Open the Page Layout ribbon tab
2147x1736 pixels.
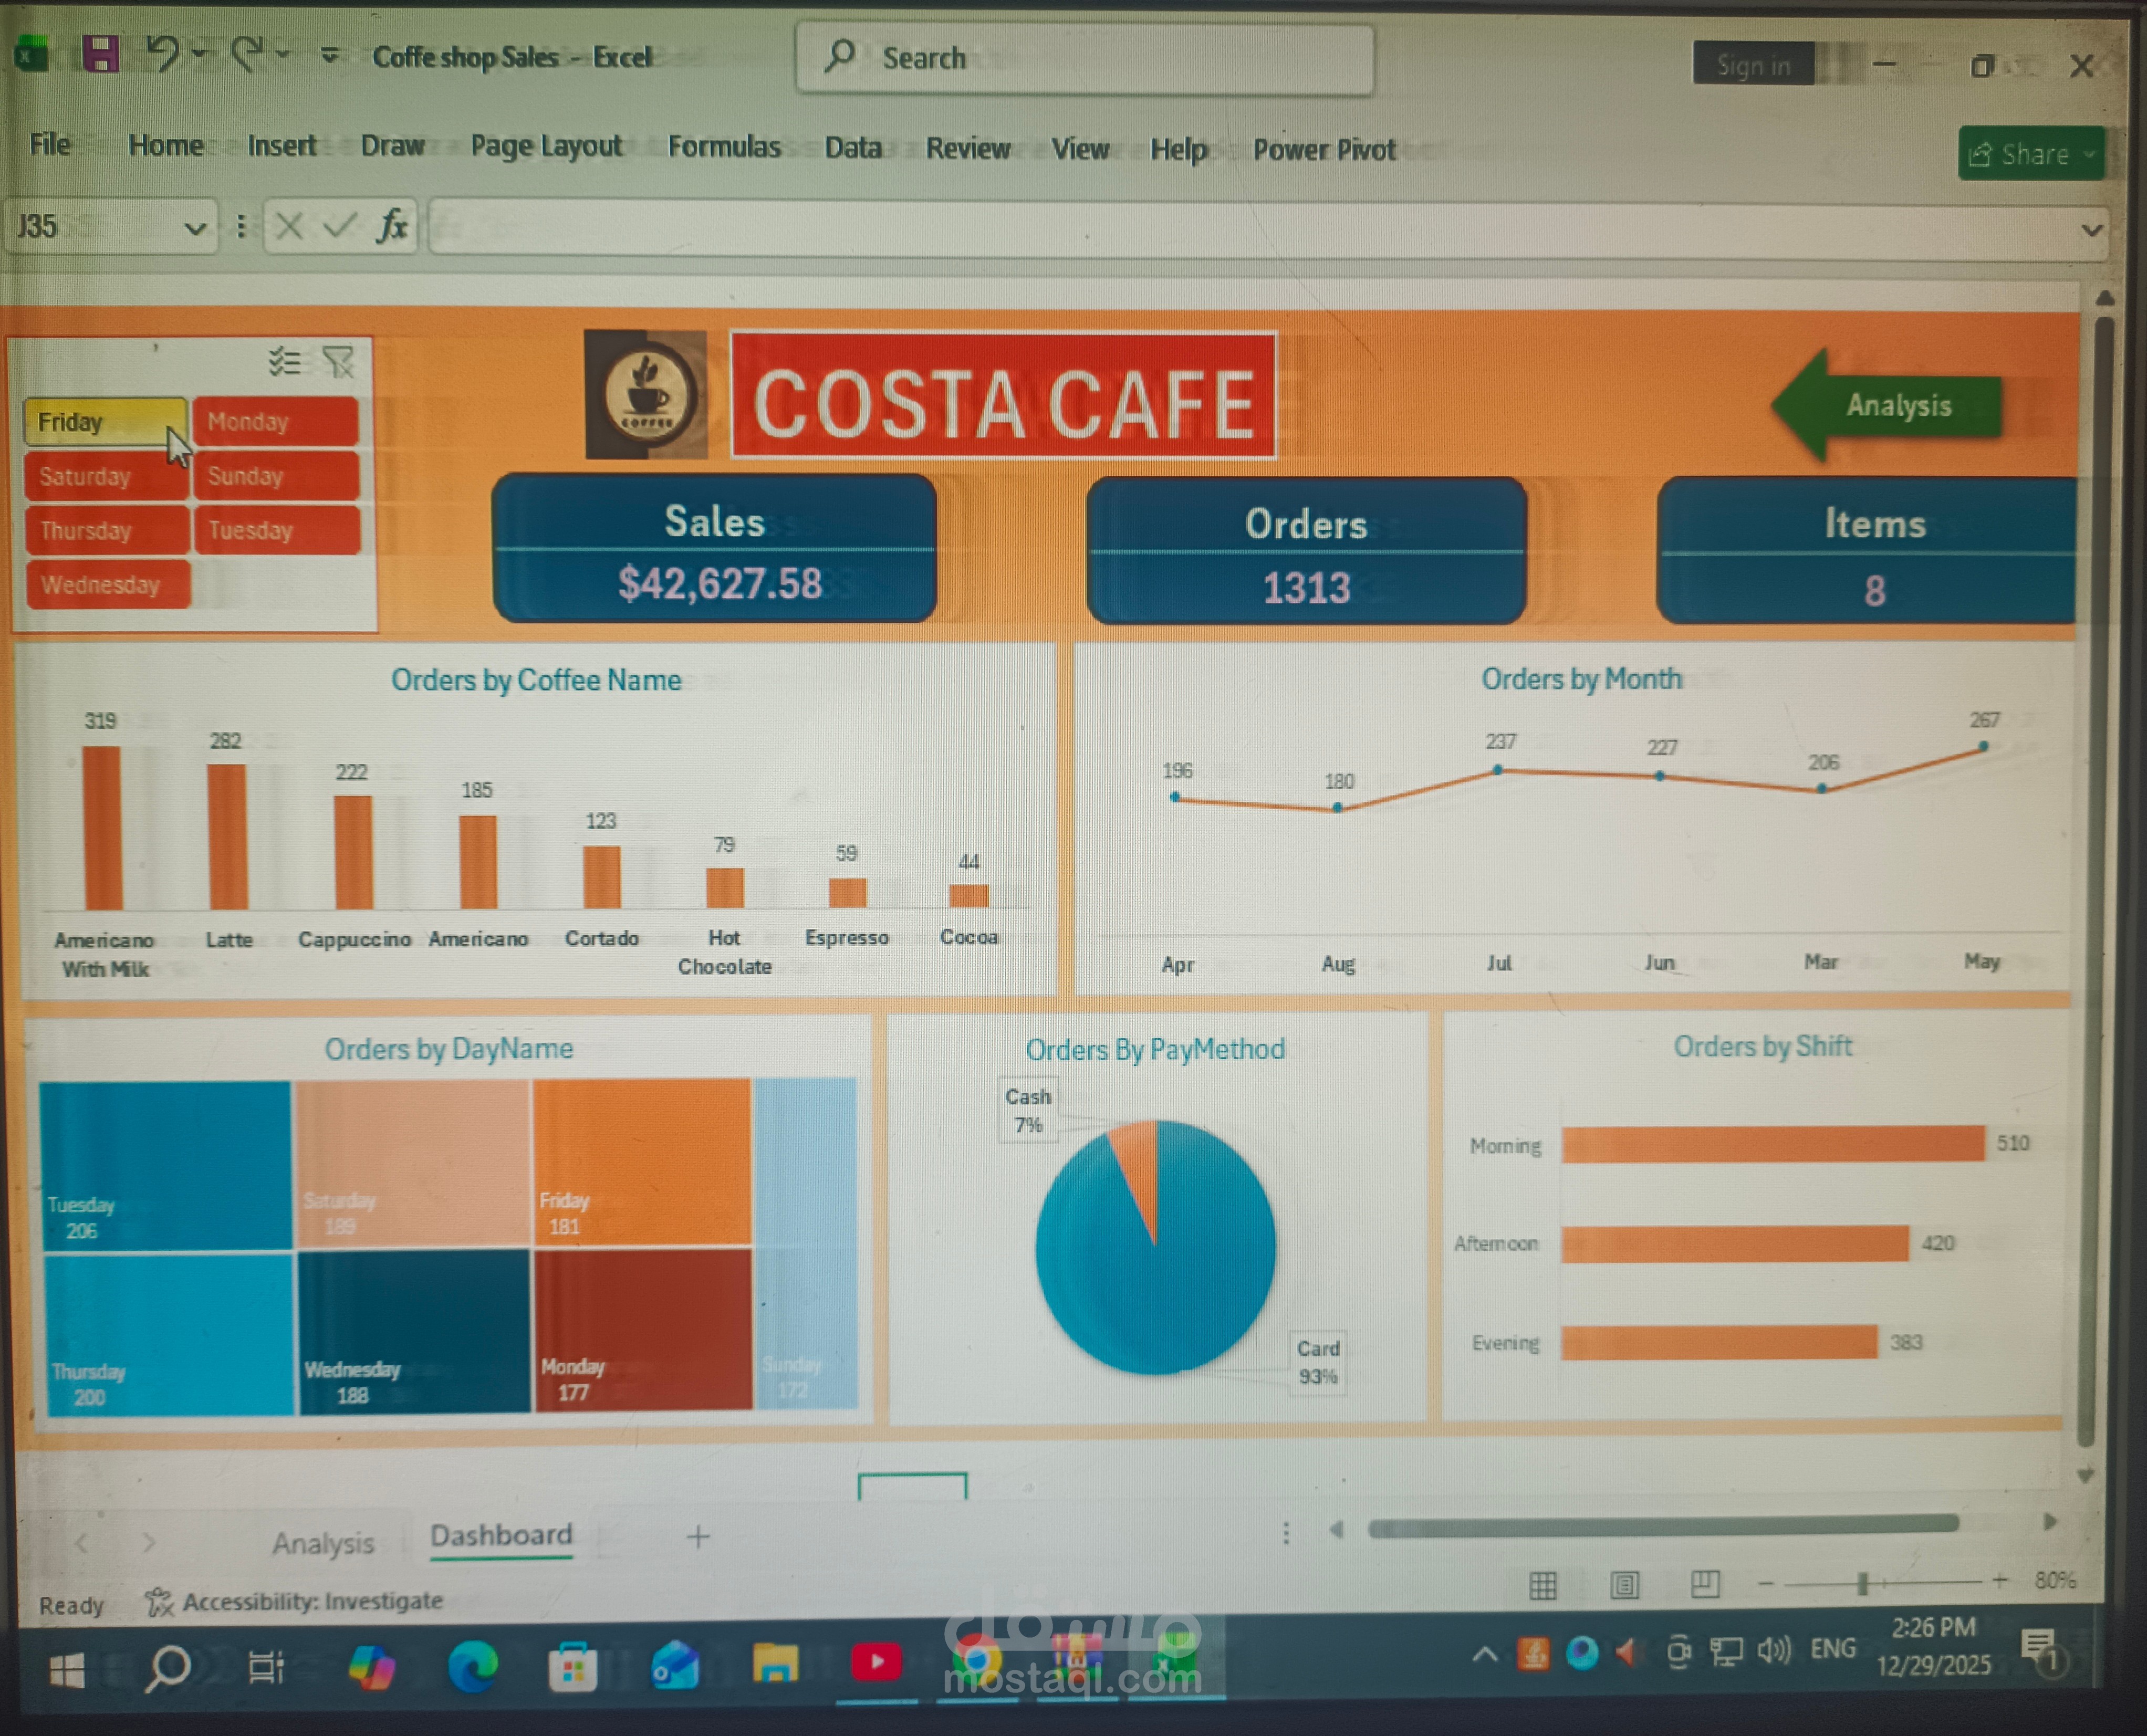click(x=546, y=147)
